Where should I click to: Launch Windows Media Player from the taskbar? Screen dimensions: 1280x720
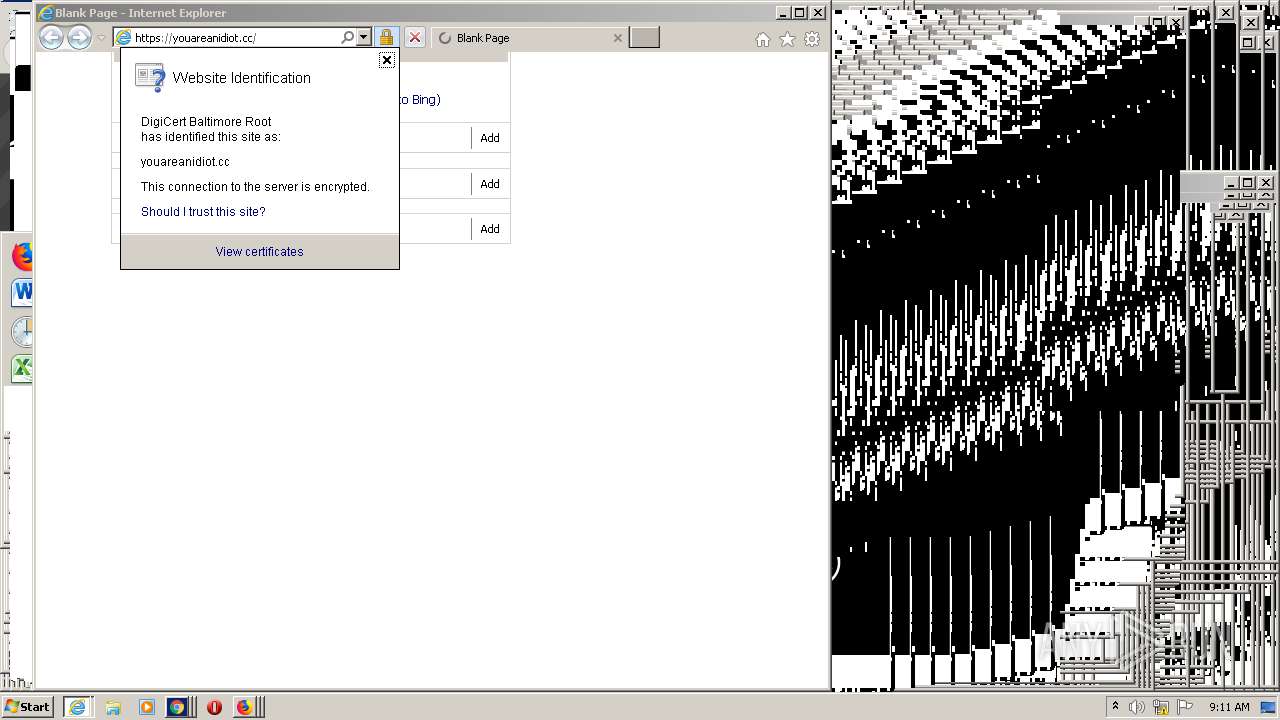tap(147, 707)
